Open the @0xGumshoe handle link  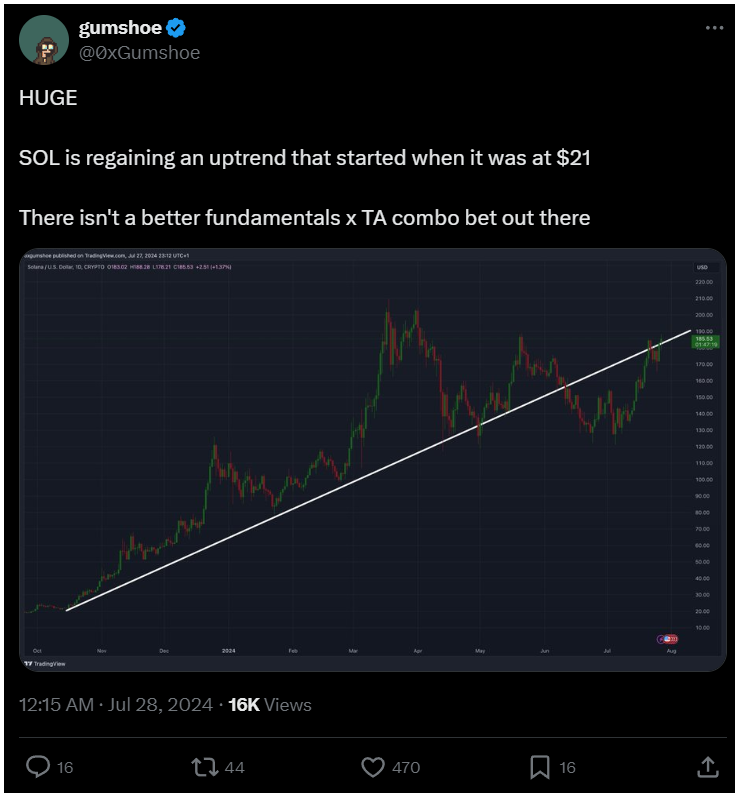point(139,53)
